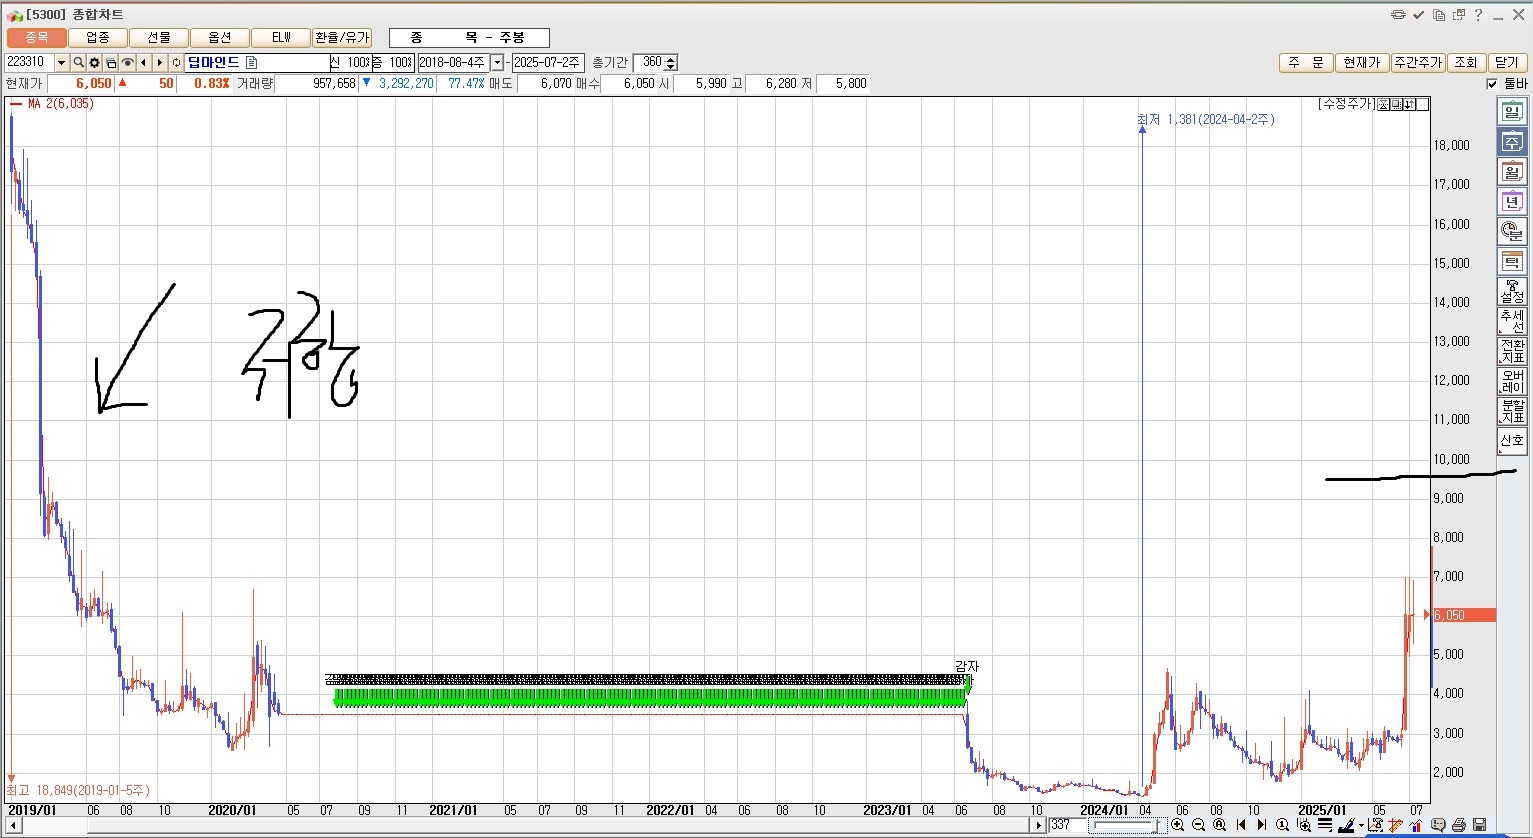Switch to the 선물 tab
Viewport: 1533px width, 838px height.
[x=159, y=37]
